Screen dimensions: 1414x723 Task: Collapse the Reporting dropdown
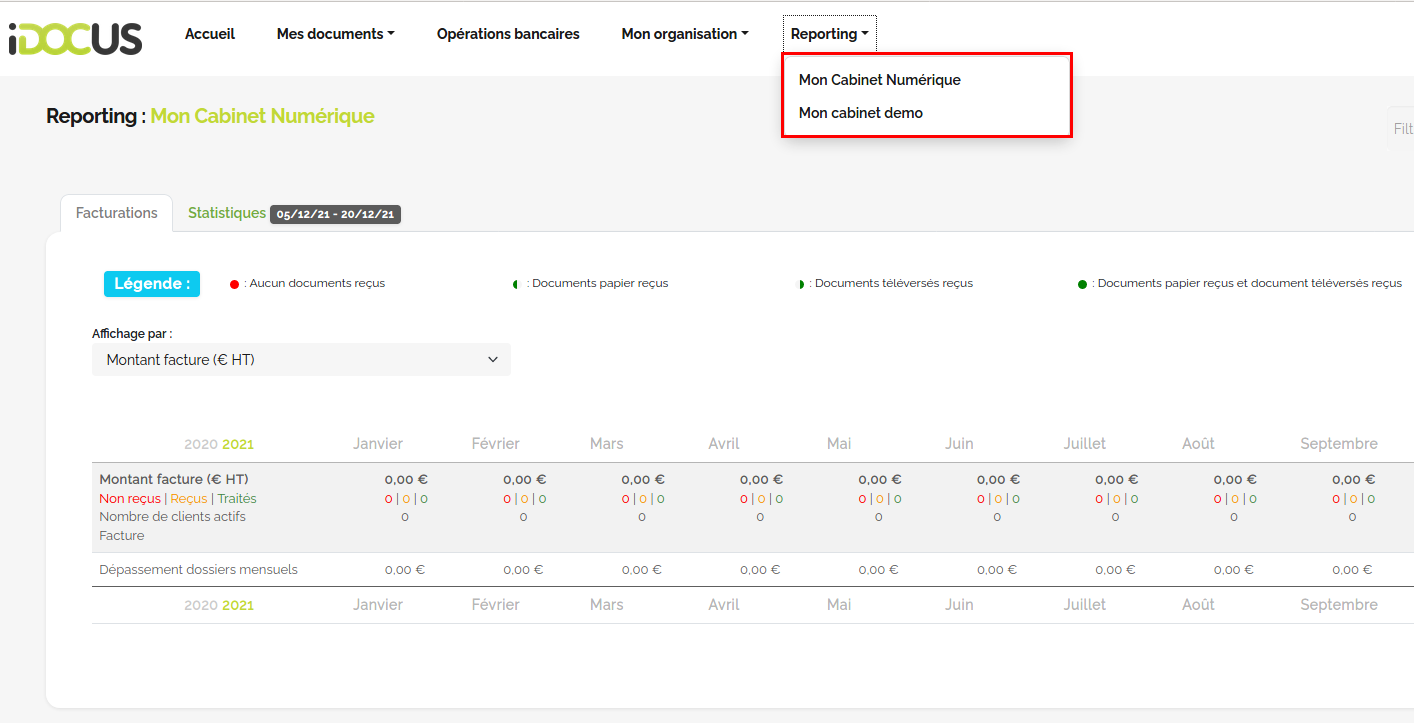pos(829,34)
